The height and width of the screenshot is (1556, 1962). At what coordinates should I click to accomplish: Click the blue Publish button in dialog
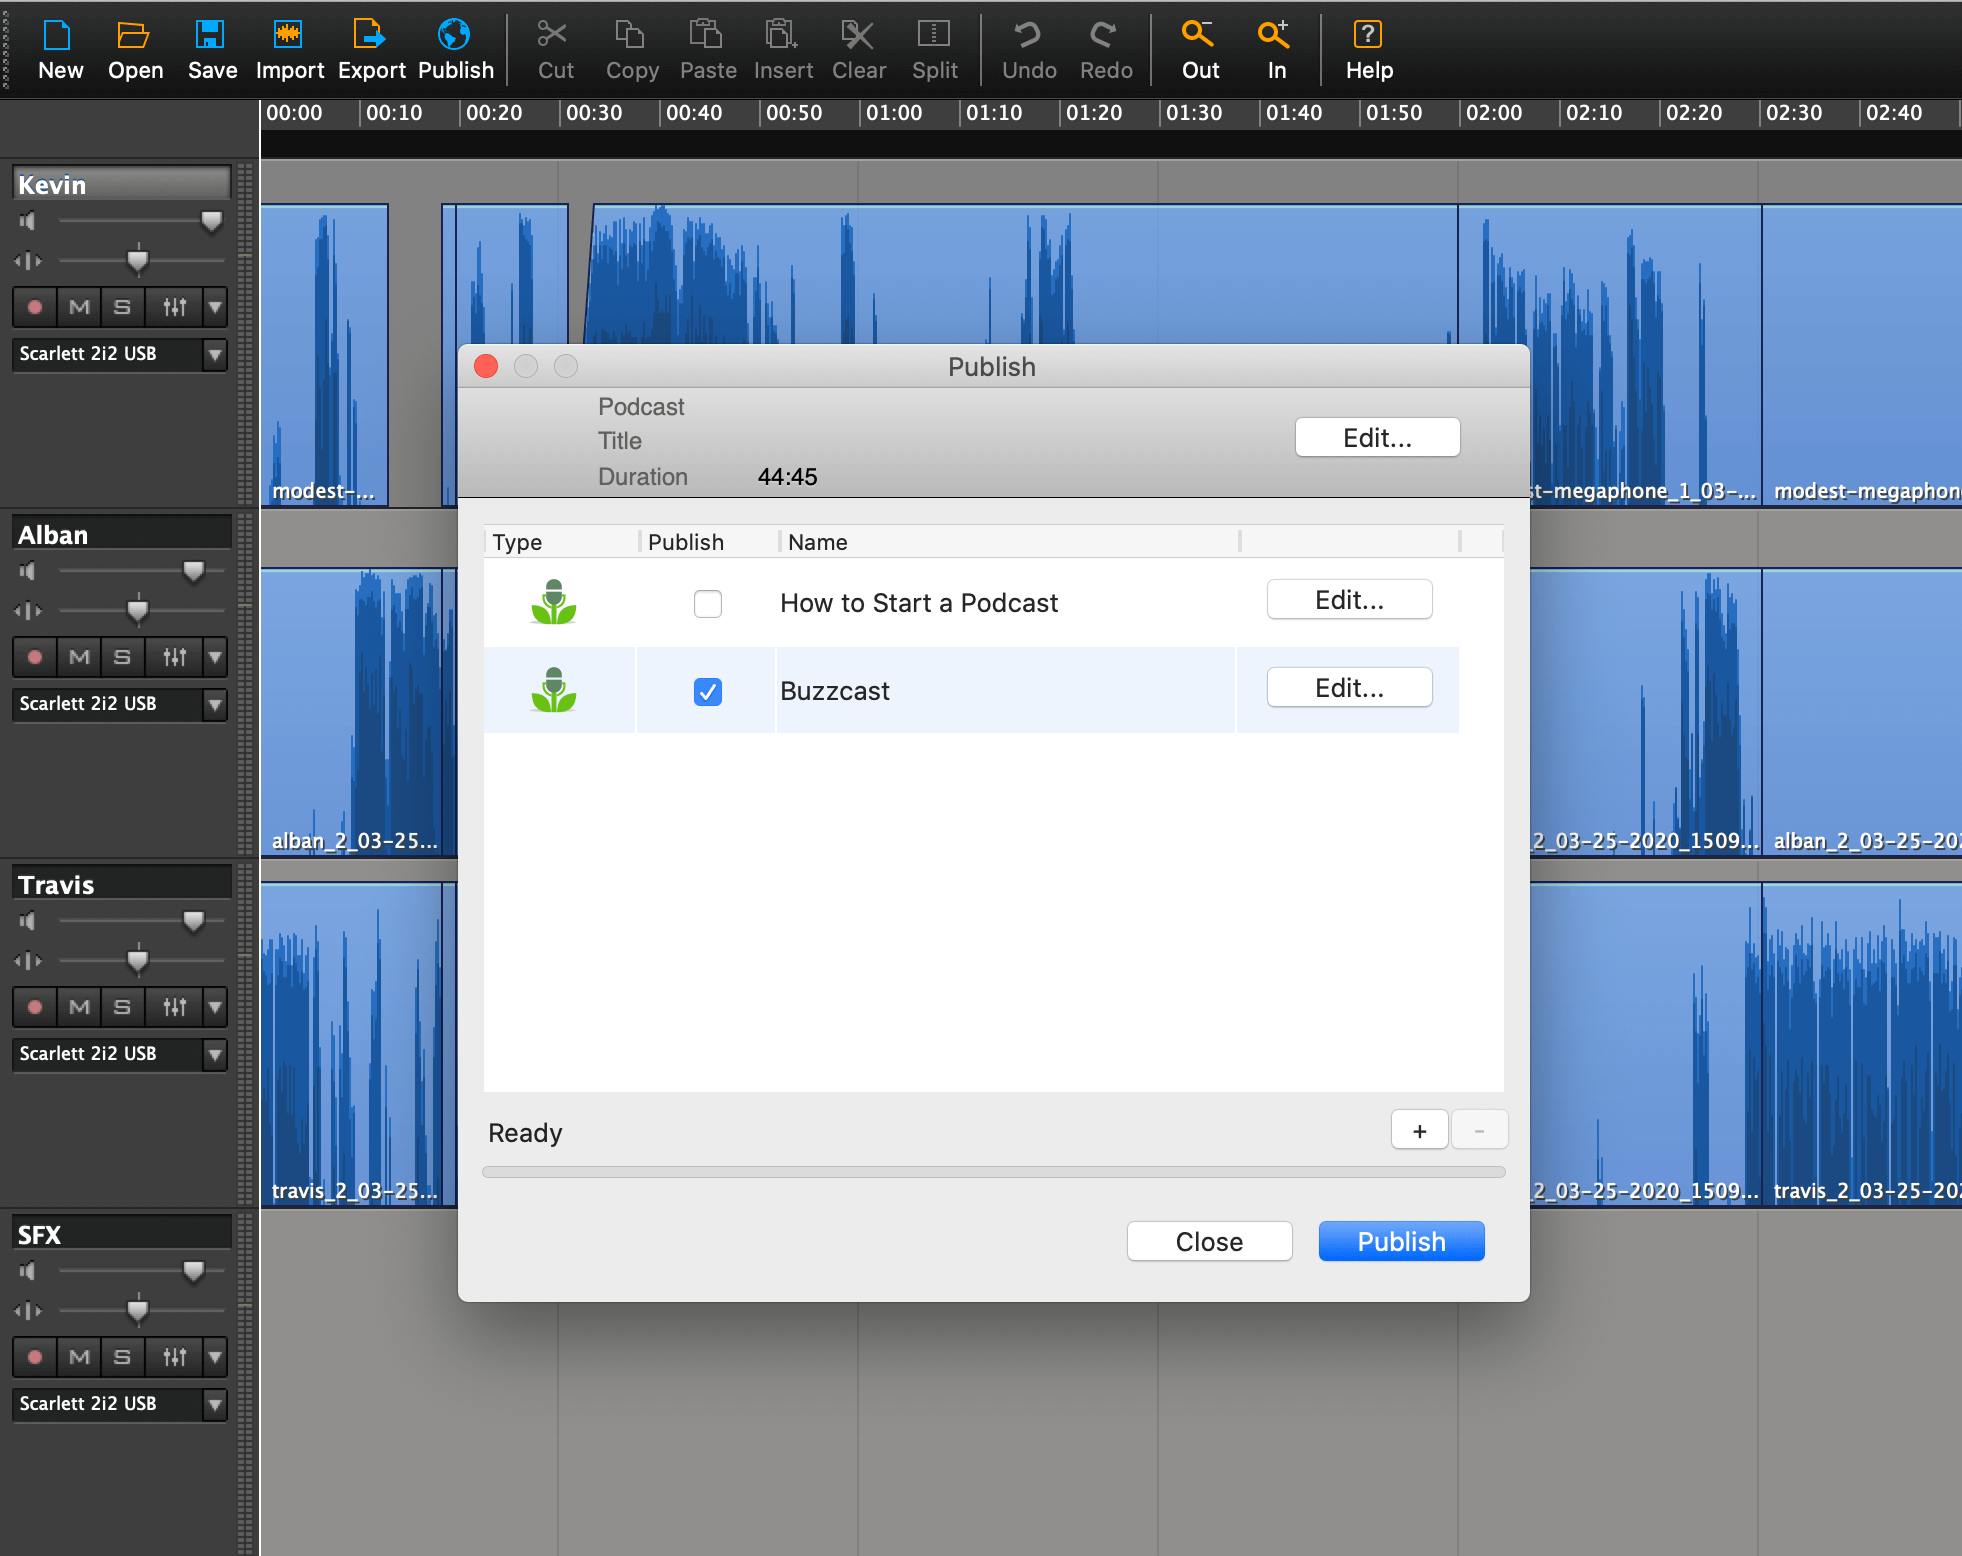click(x=1401, y=1241)
